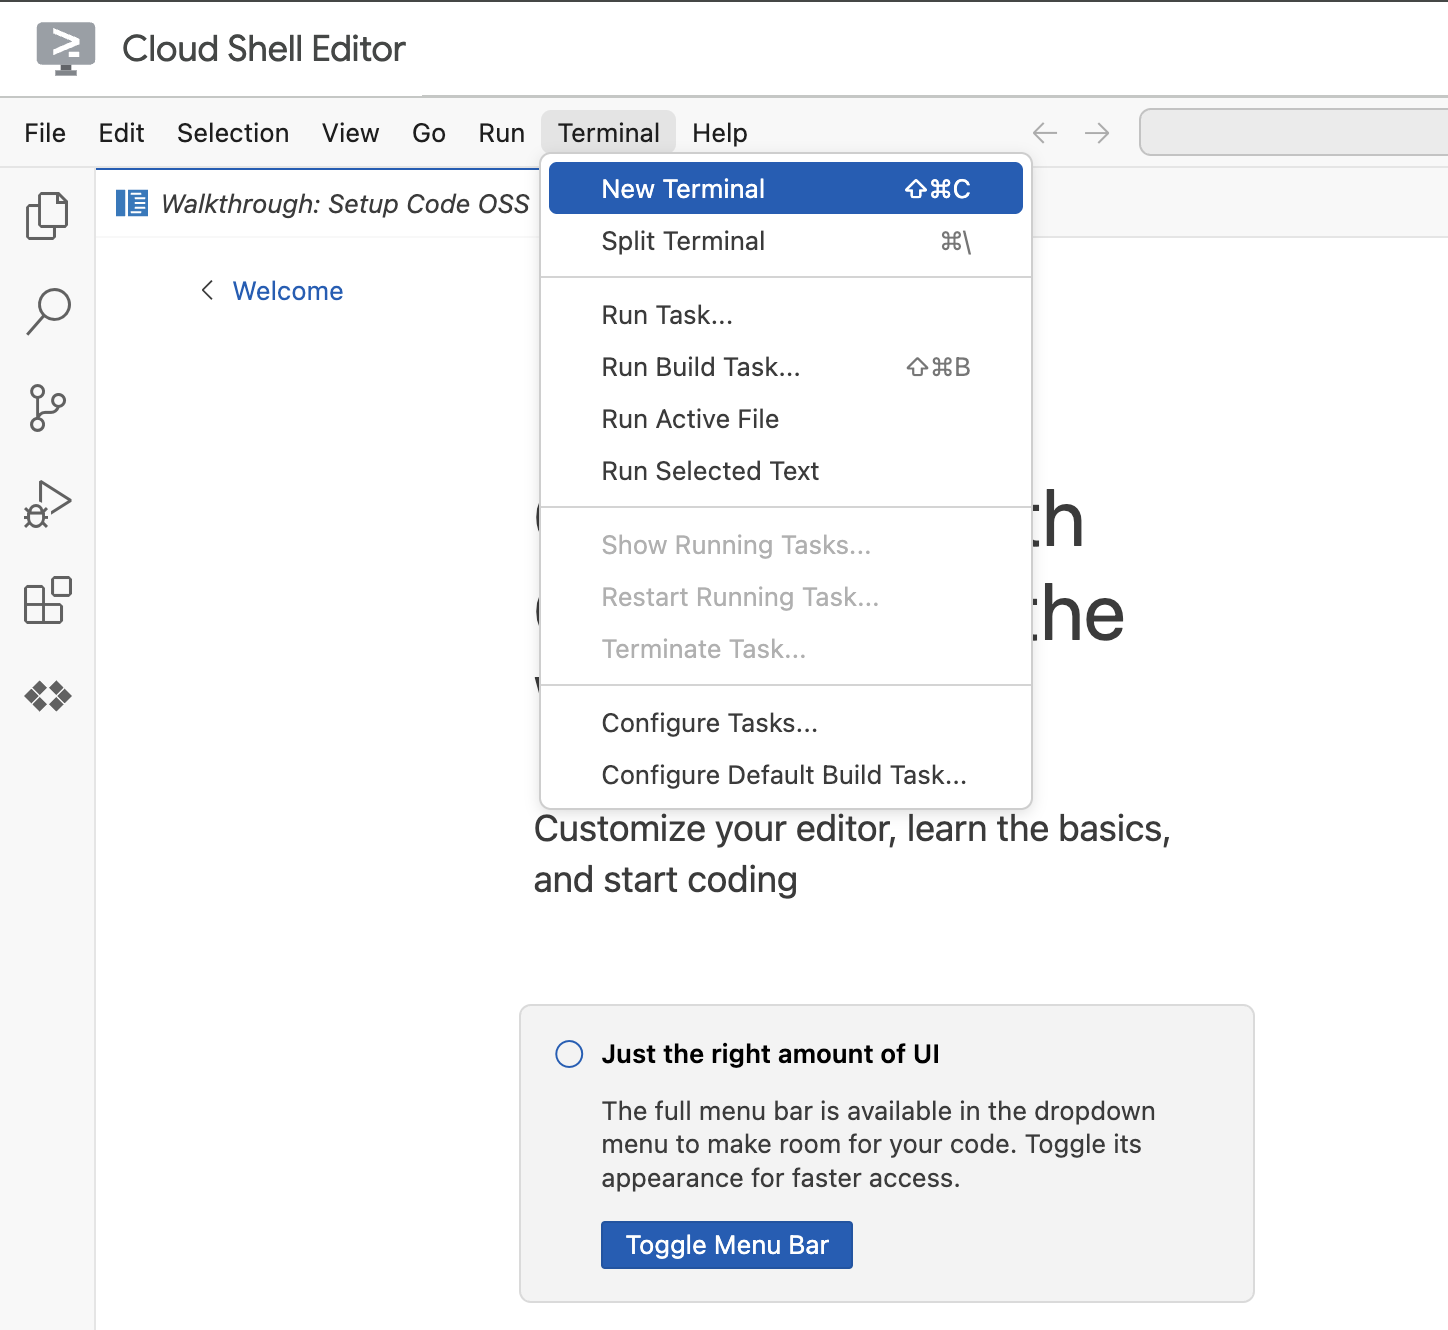Viewport: 1448px width, 1330px height.
Task: Choose New Terminal from the menu
Action: tap(682, 188)
